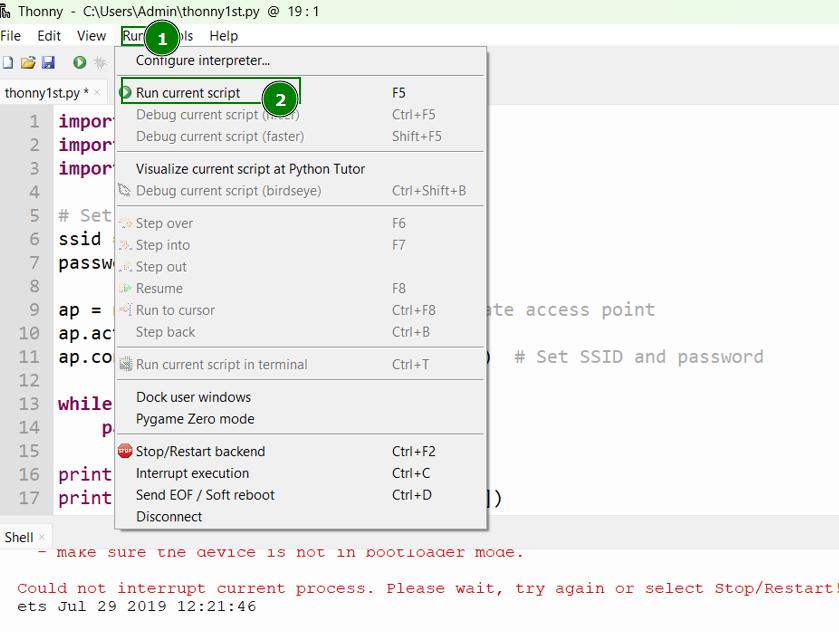The image size is (839, 632).
Task: Select Disconnect in Run menu
Action: click(301, 516)
